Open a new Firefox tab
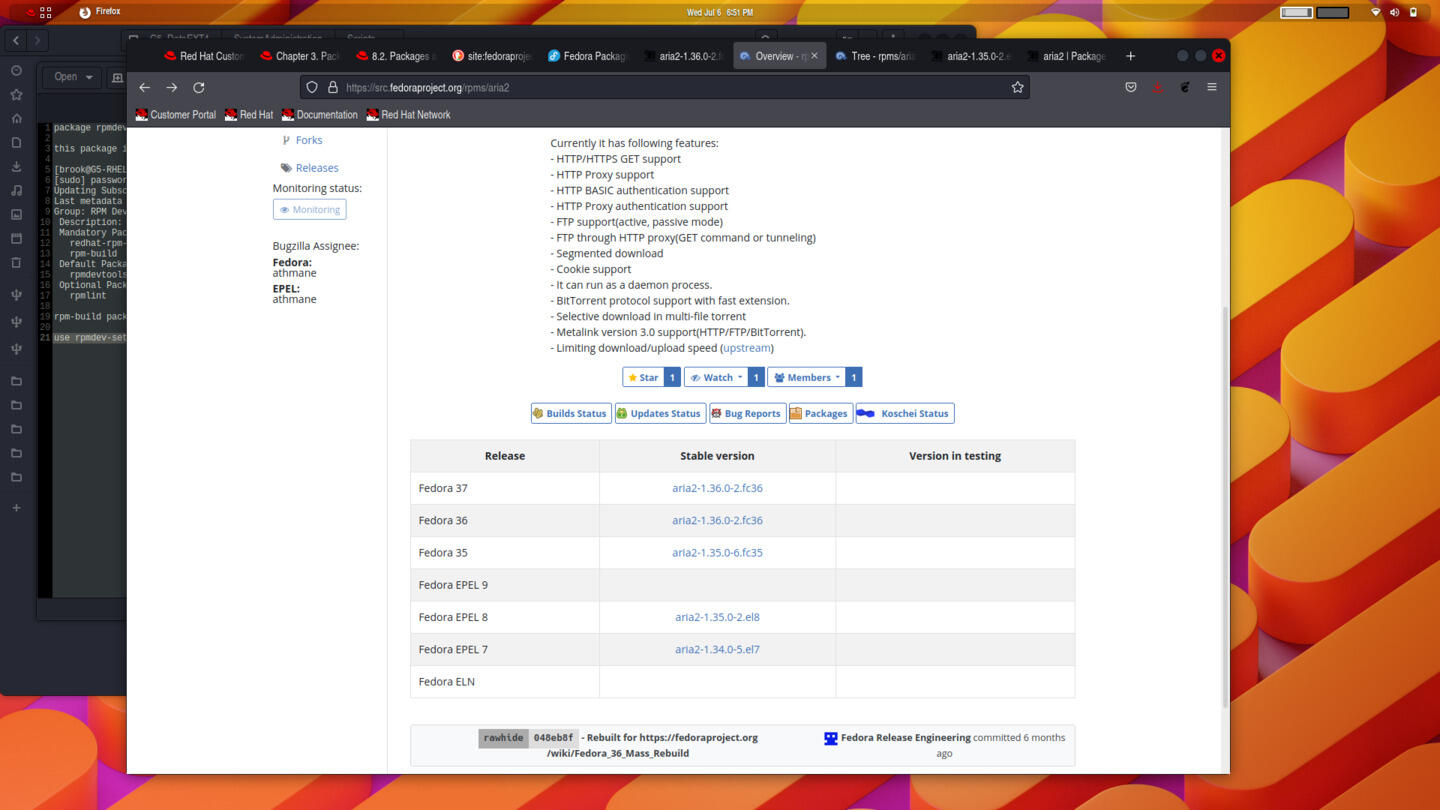The width and height of the screenshot is (1440, 810). pos(1131,56)
